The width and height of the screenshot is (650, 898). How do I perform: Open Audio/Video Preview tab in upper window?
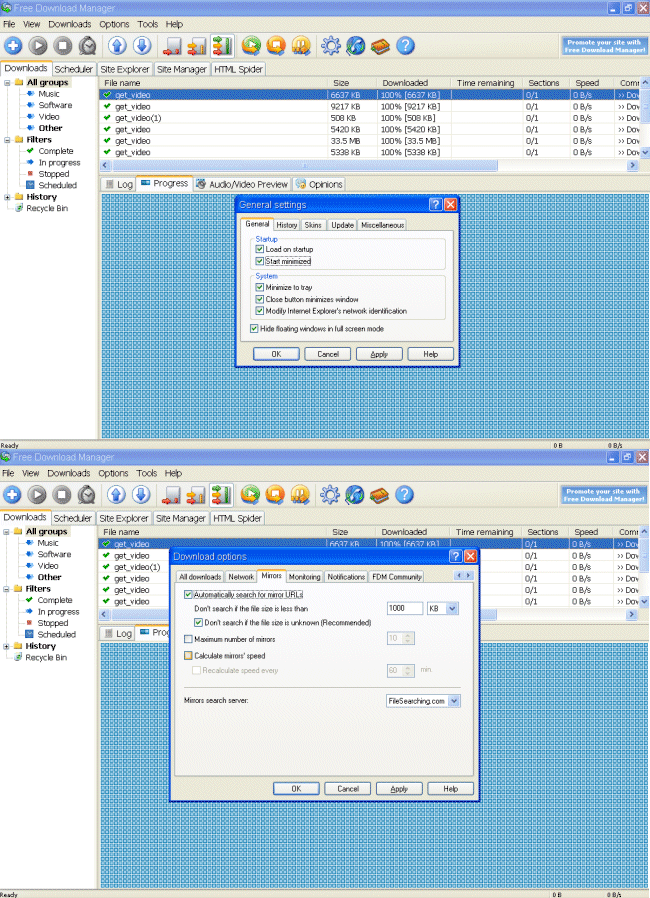pyautogui.click(x=242, y=184)
